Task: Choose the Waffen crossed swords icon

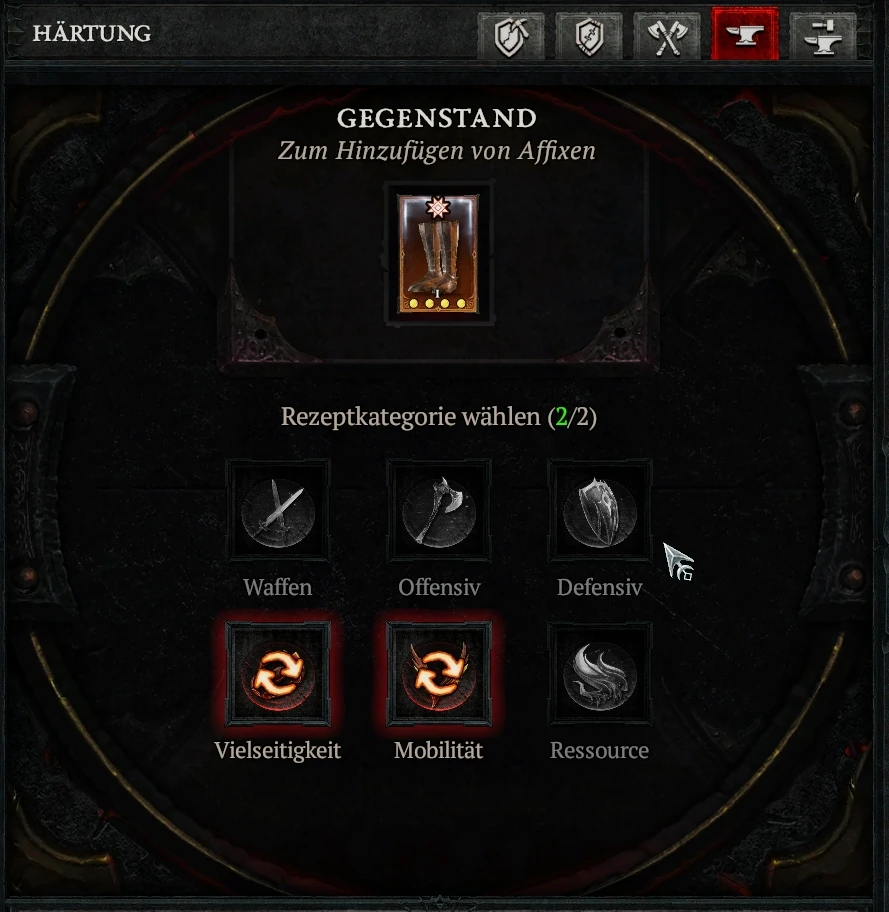Action: click(x=278, y=511)
